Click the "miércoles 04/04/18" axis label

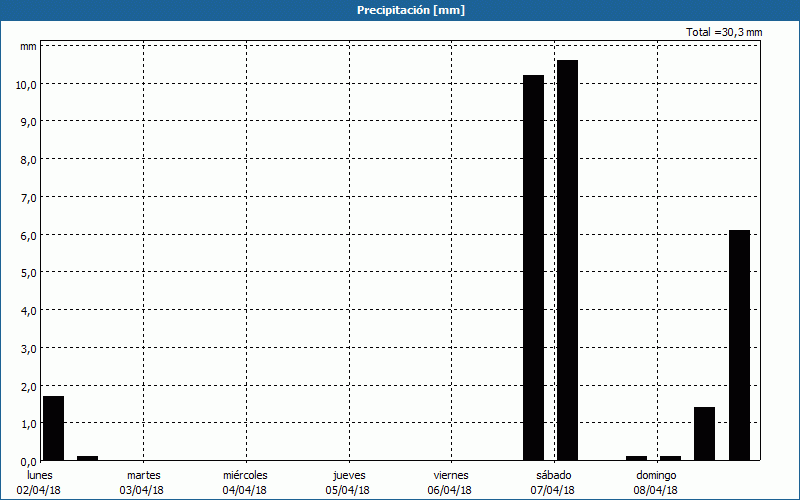pyautogui.click(x=245, y=482)
